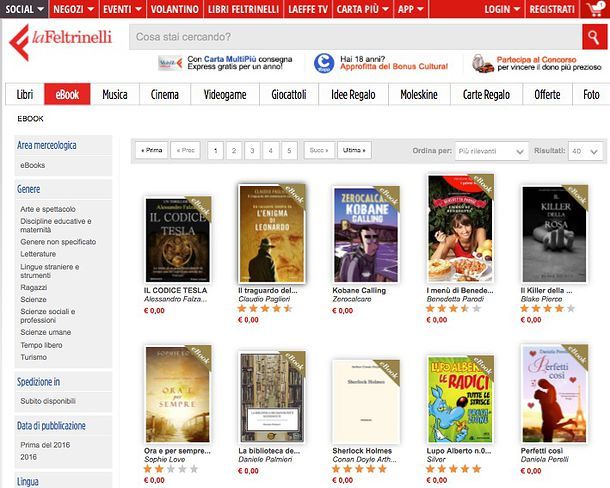The height and width of the screenshot is (488, 610).
Task: Click the star rating under Ora e per sempre
Action: point(171,469)
